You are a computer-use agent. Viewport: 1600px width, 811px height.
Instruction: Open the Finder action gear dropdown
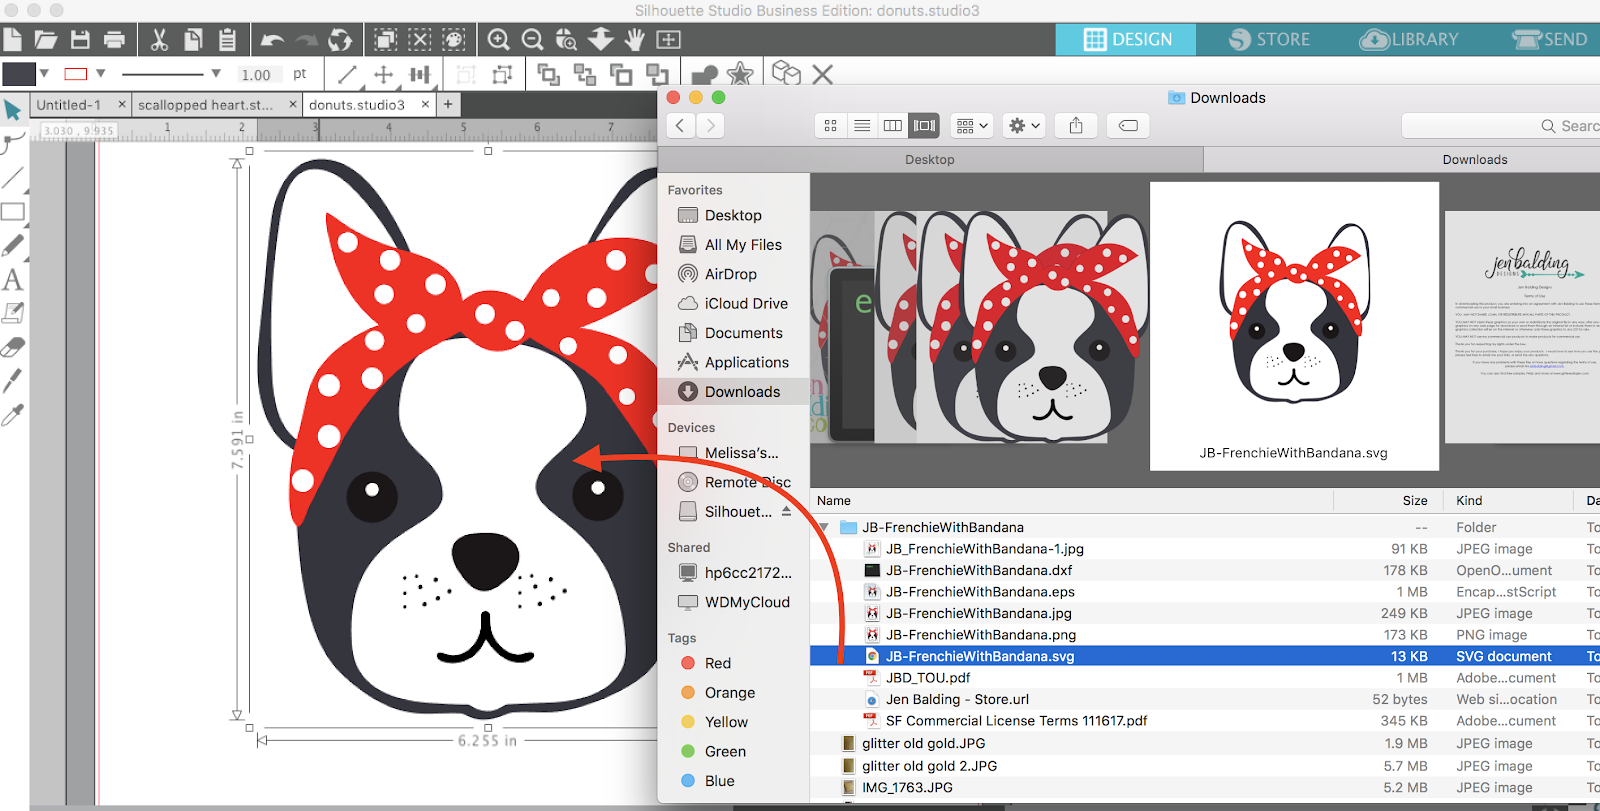(1025, 125)
